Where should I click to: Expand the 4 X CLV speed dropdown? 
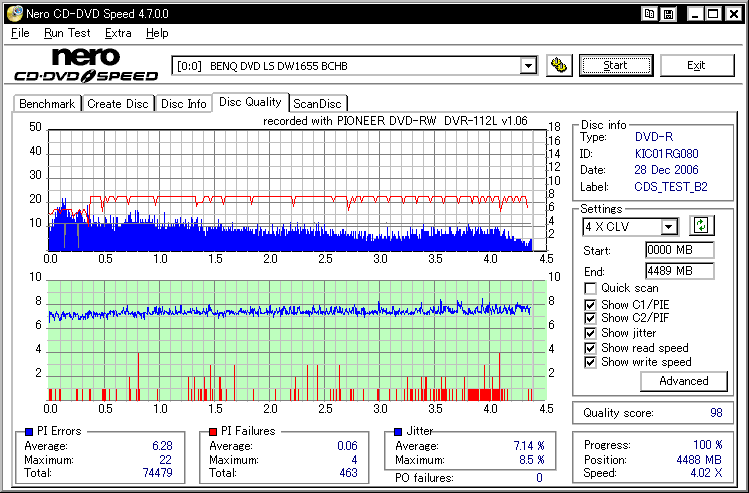tap(669, 226)
